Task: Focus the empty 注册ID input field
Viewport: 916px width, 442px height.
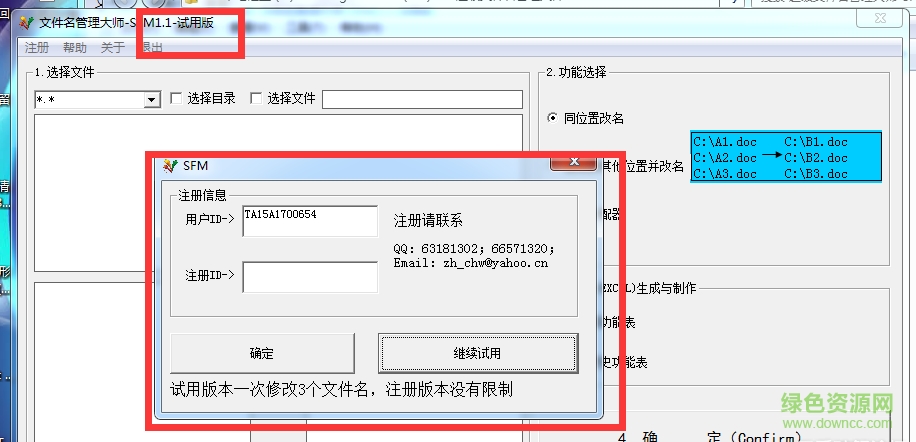Action: pyautogui.click(x=309, y=276)
